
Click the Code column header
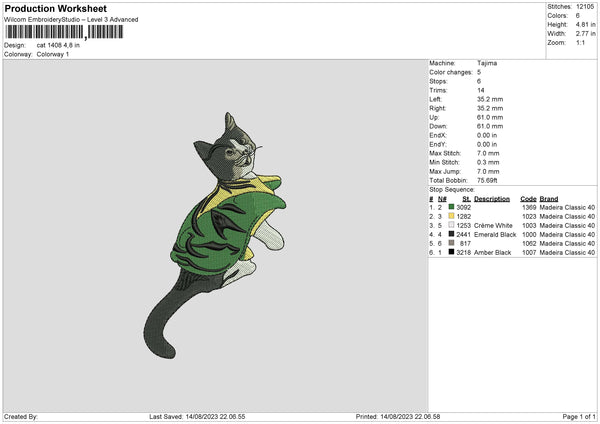(x=528, y=198)
